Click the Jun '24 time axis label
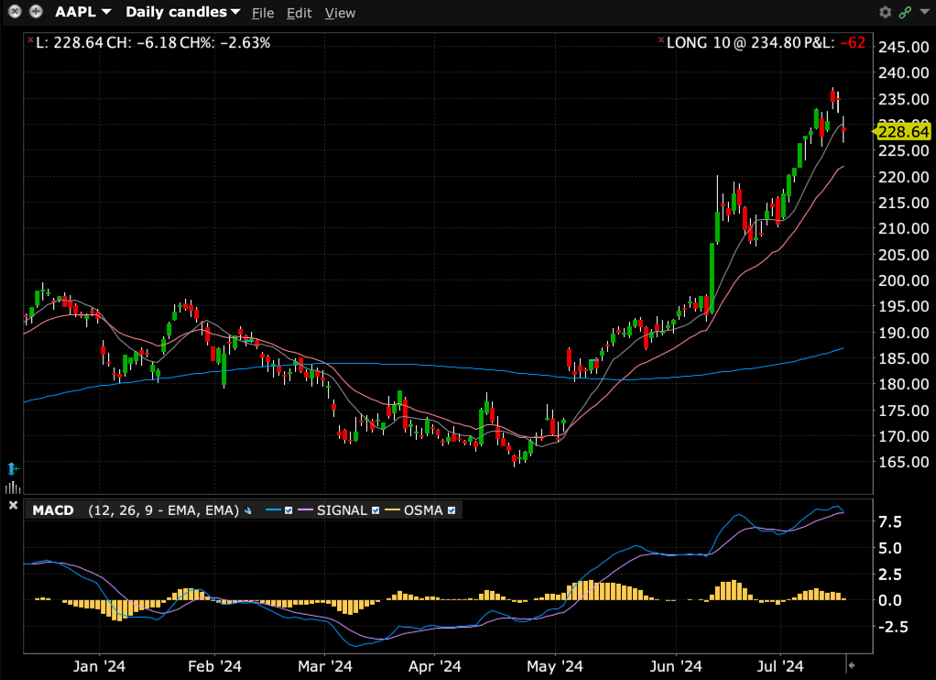Image resolution: width=936 pixels, height=680 pixels. click(x=676, y=666)
